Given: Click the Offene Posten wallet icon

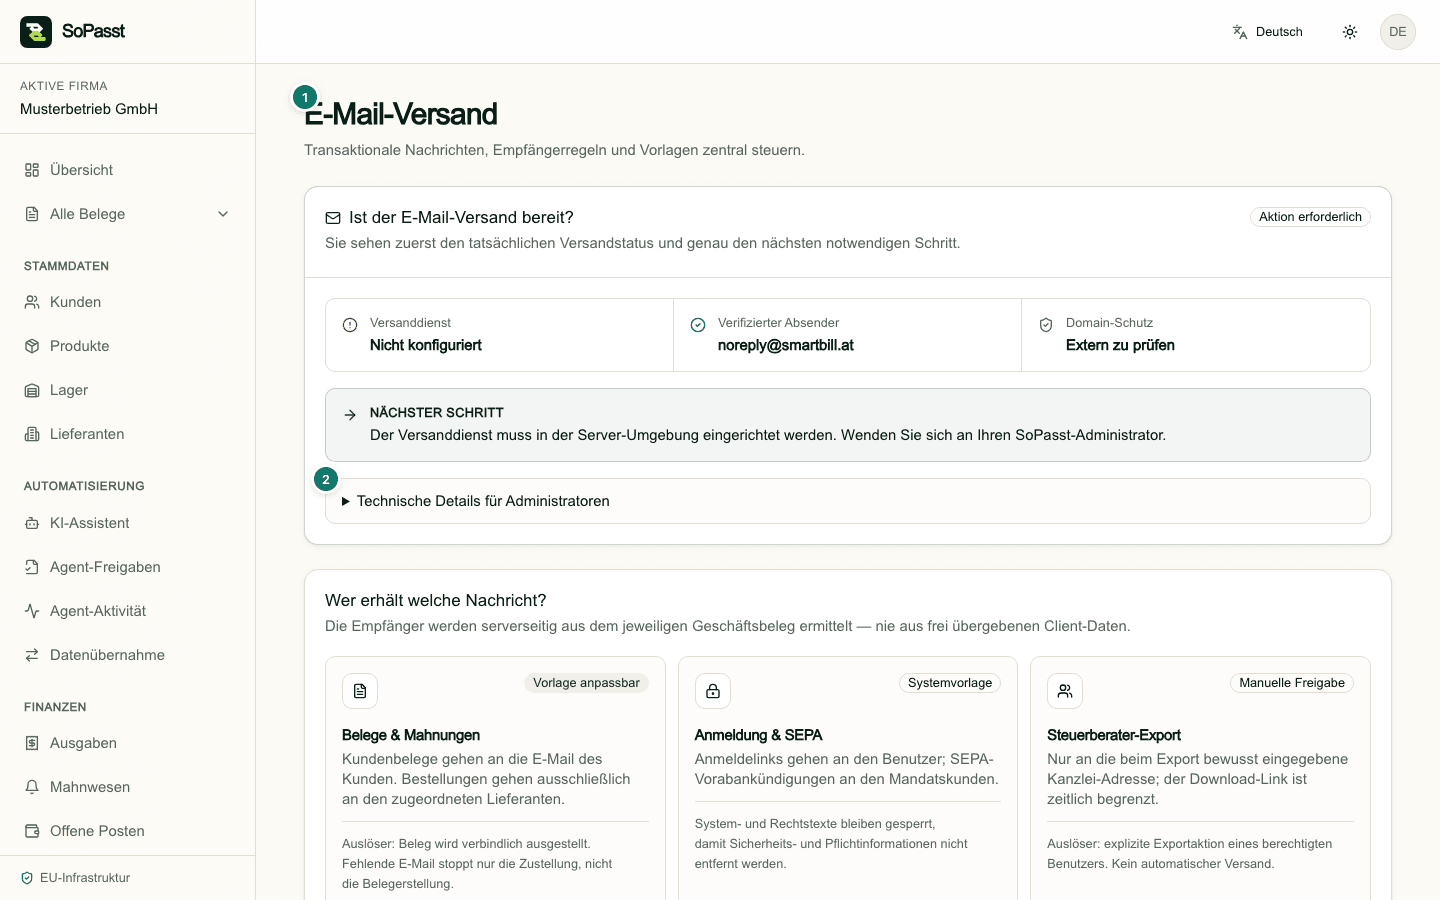Looking at the screenshot, I should (32, 831).
